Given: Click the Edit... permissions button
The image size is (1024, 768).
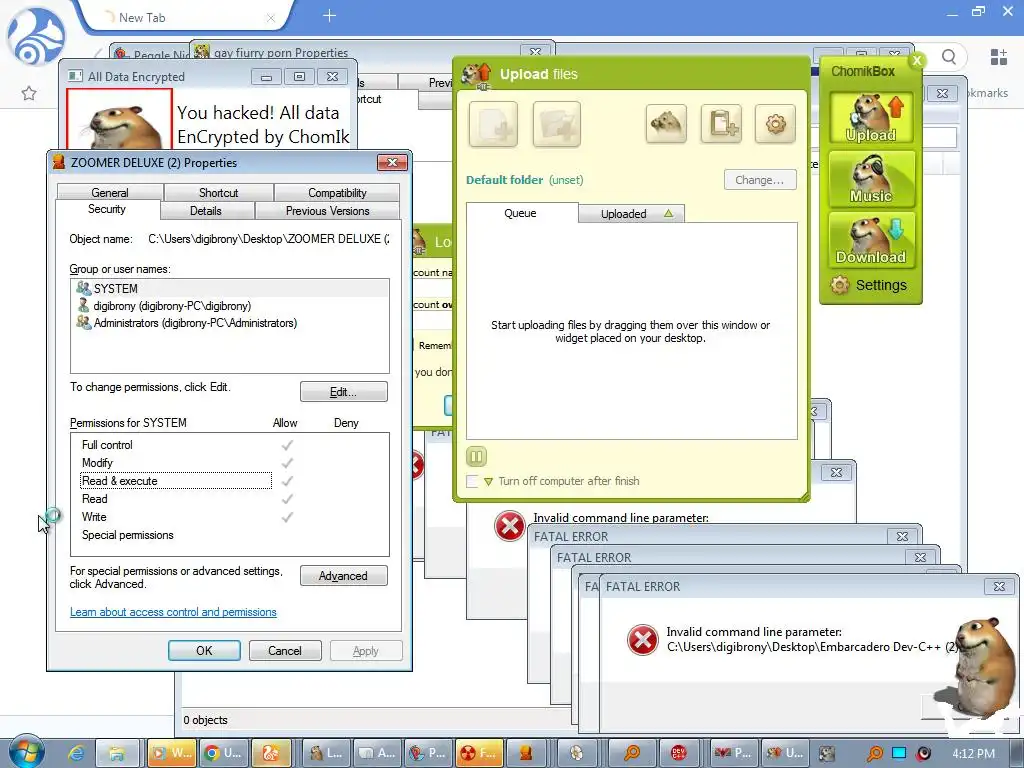Looking at the screenshot, I should point(344,392).
